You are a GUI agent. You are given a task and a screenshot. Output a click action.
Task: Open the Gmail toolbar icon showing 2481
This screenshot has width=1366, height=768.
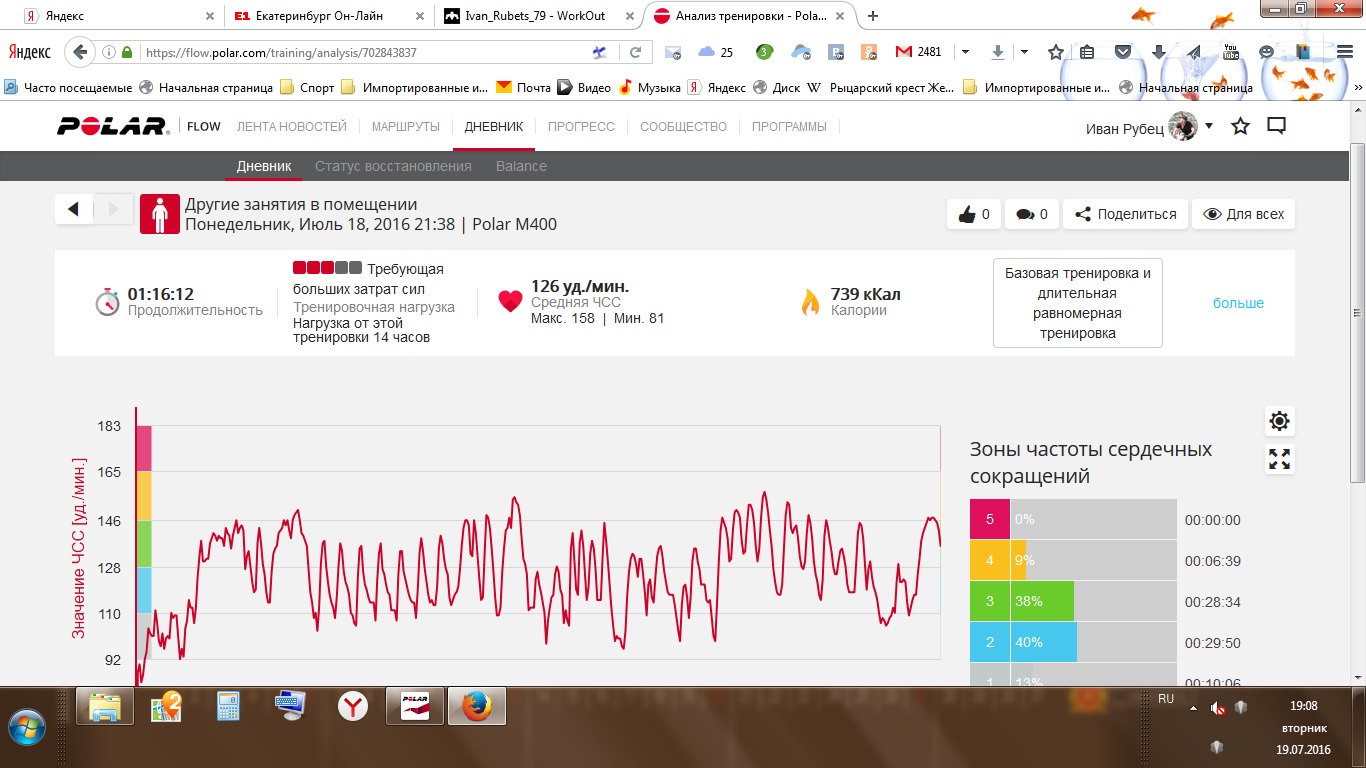(918, 52)
